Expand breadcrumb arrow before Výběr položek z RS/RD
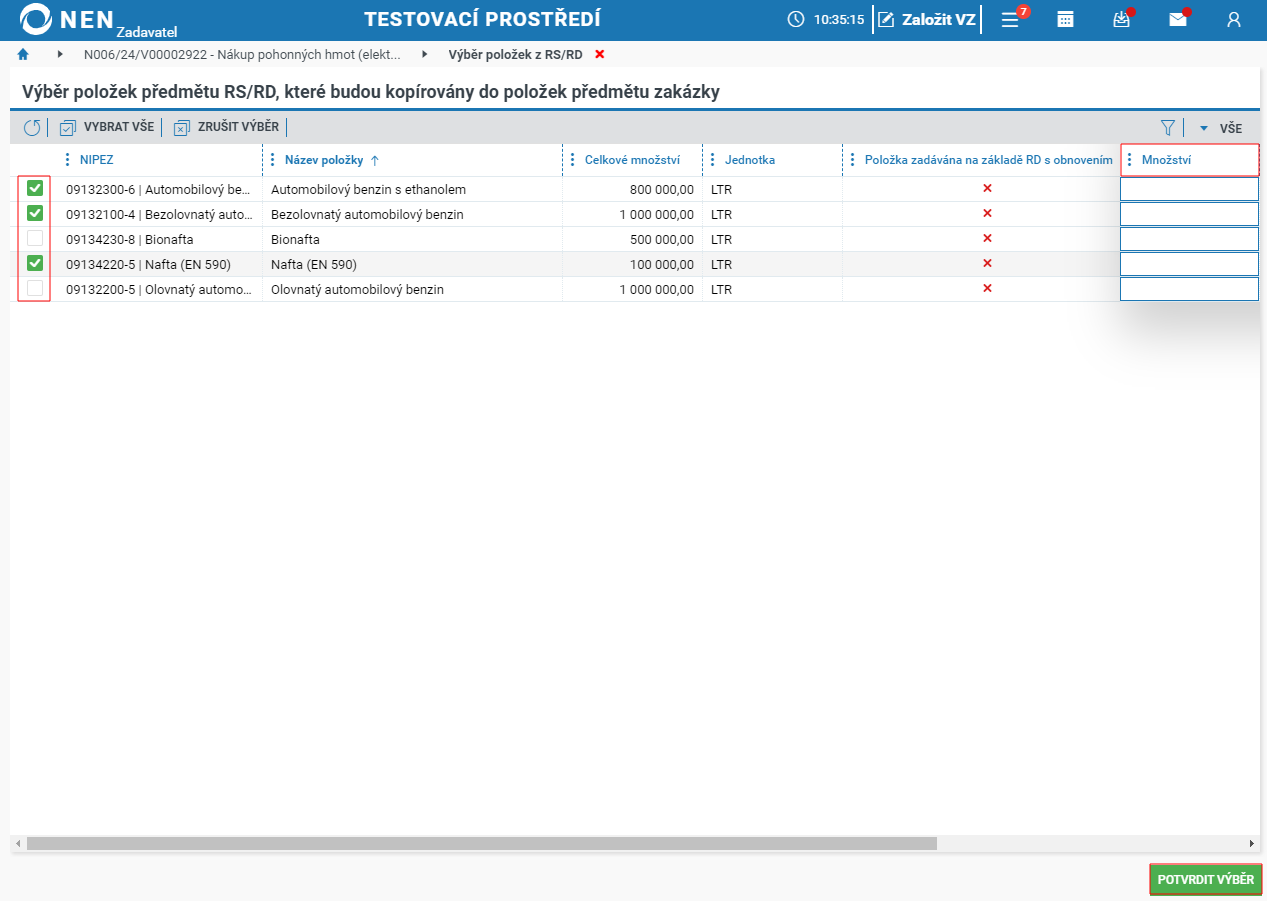The width and height of the screenshot is (1267, 901). click(x=425, y=54)
